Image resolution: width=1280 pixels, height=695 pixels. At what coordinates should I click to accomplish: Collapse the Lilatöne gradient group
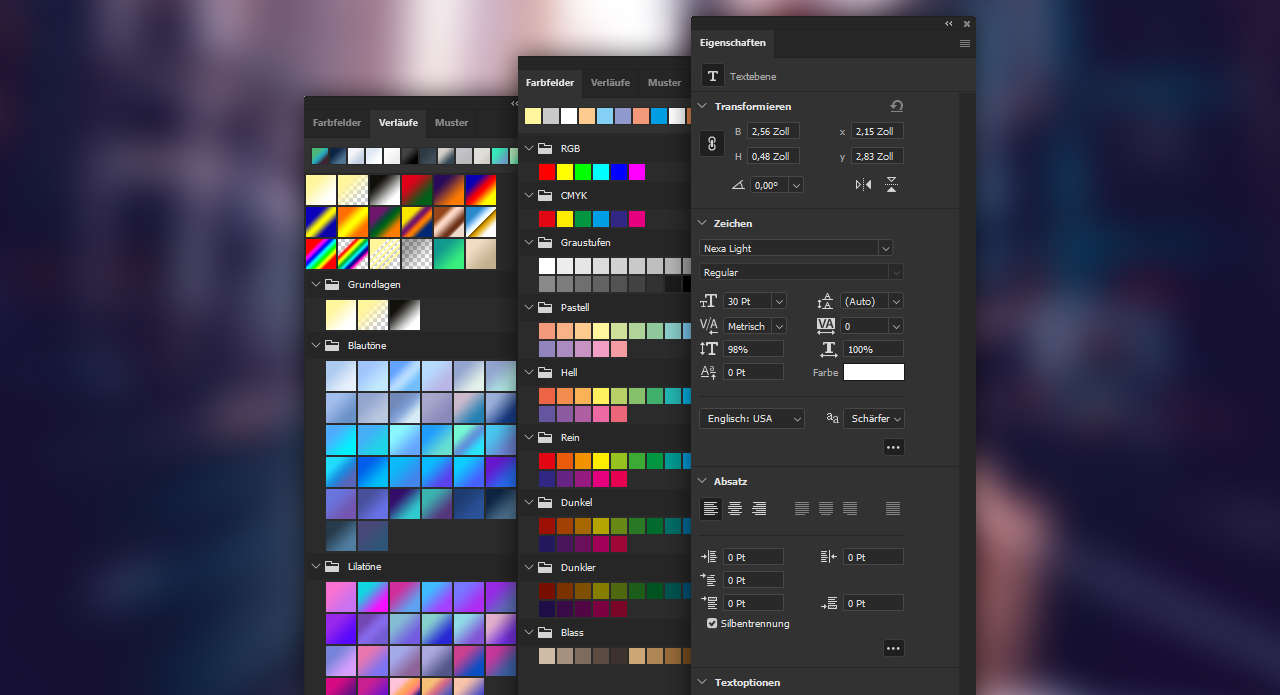pyautogui.click(x=316, y=566)
